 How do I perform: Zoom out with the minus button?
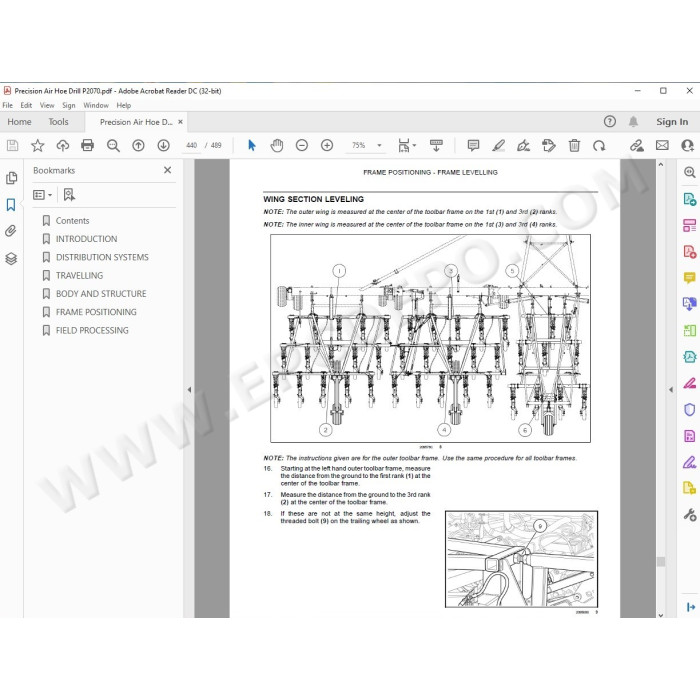click(x=302, y=146)
